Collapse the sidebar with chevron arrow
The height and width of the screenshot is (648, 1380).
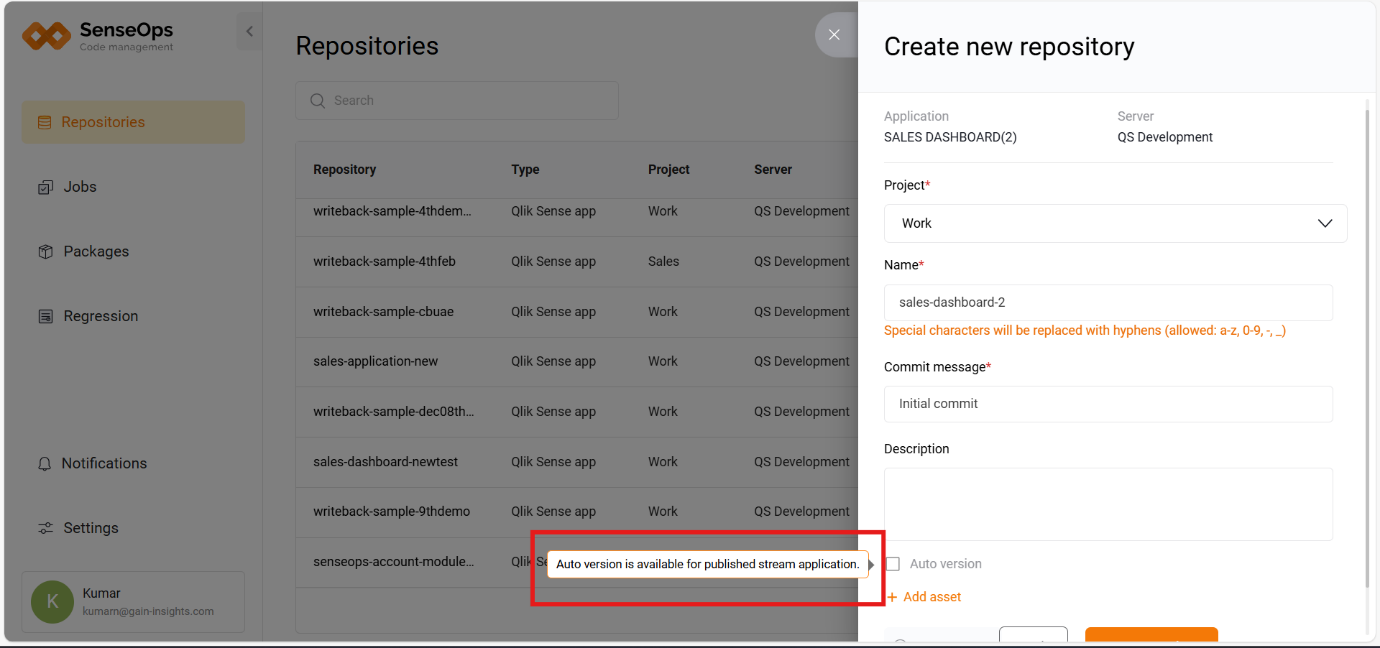249,32
